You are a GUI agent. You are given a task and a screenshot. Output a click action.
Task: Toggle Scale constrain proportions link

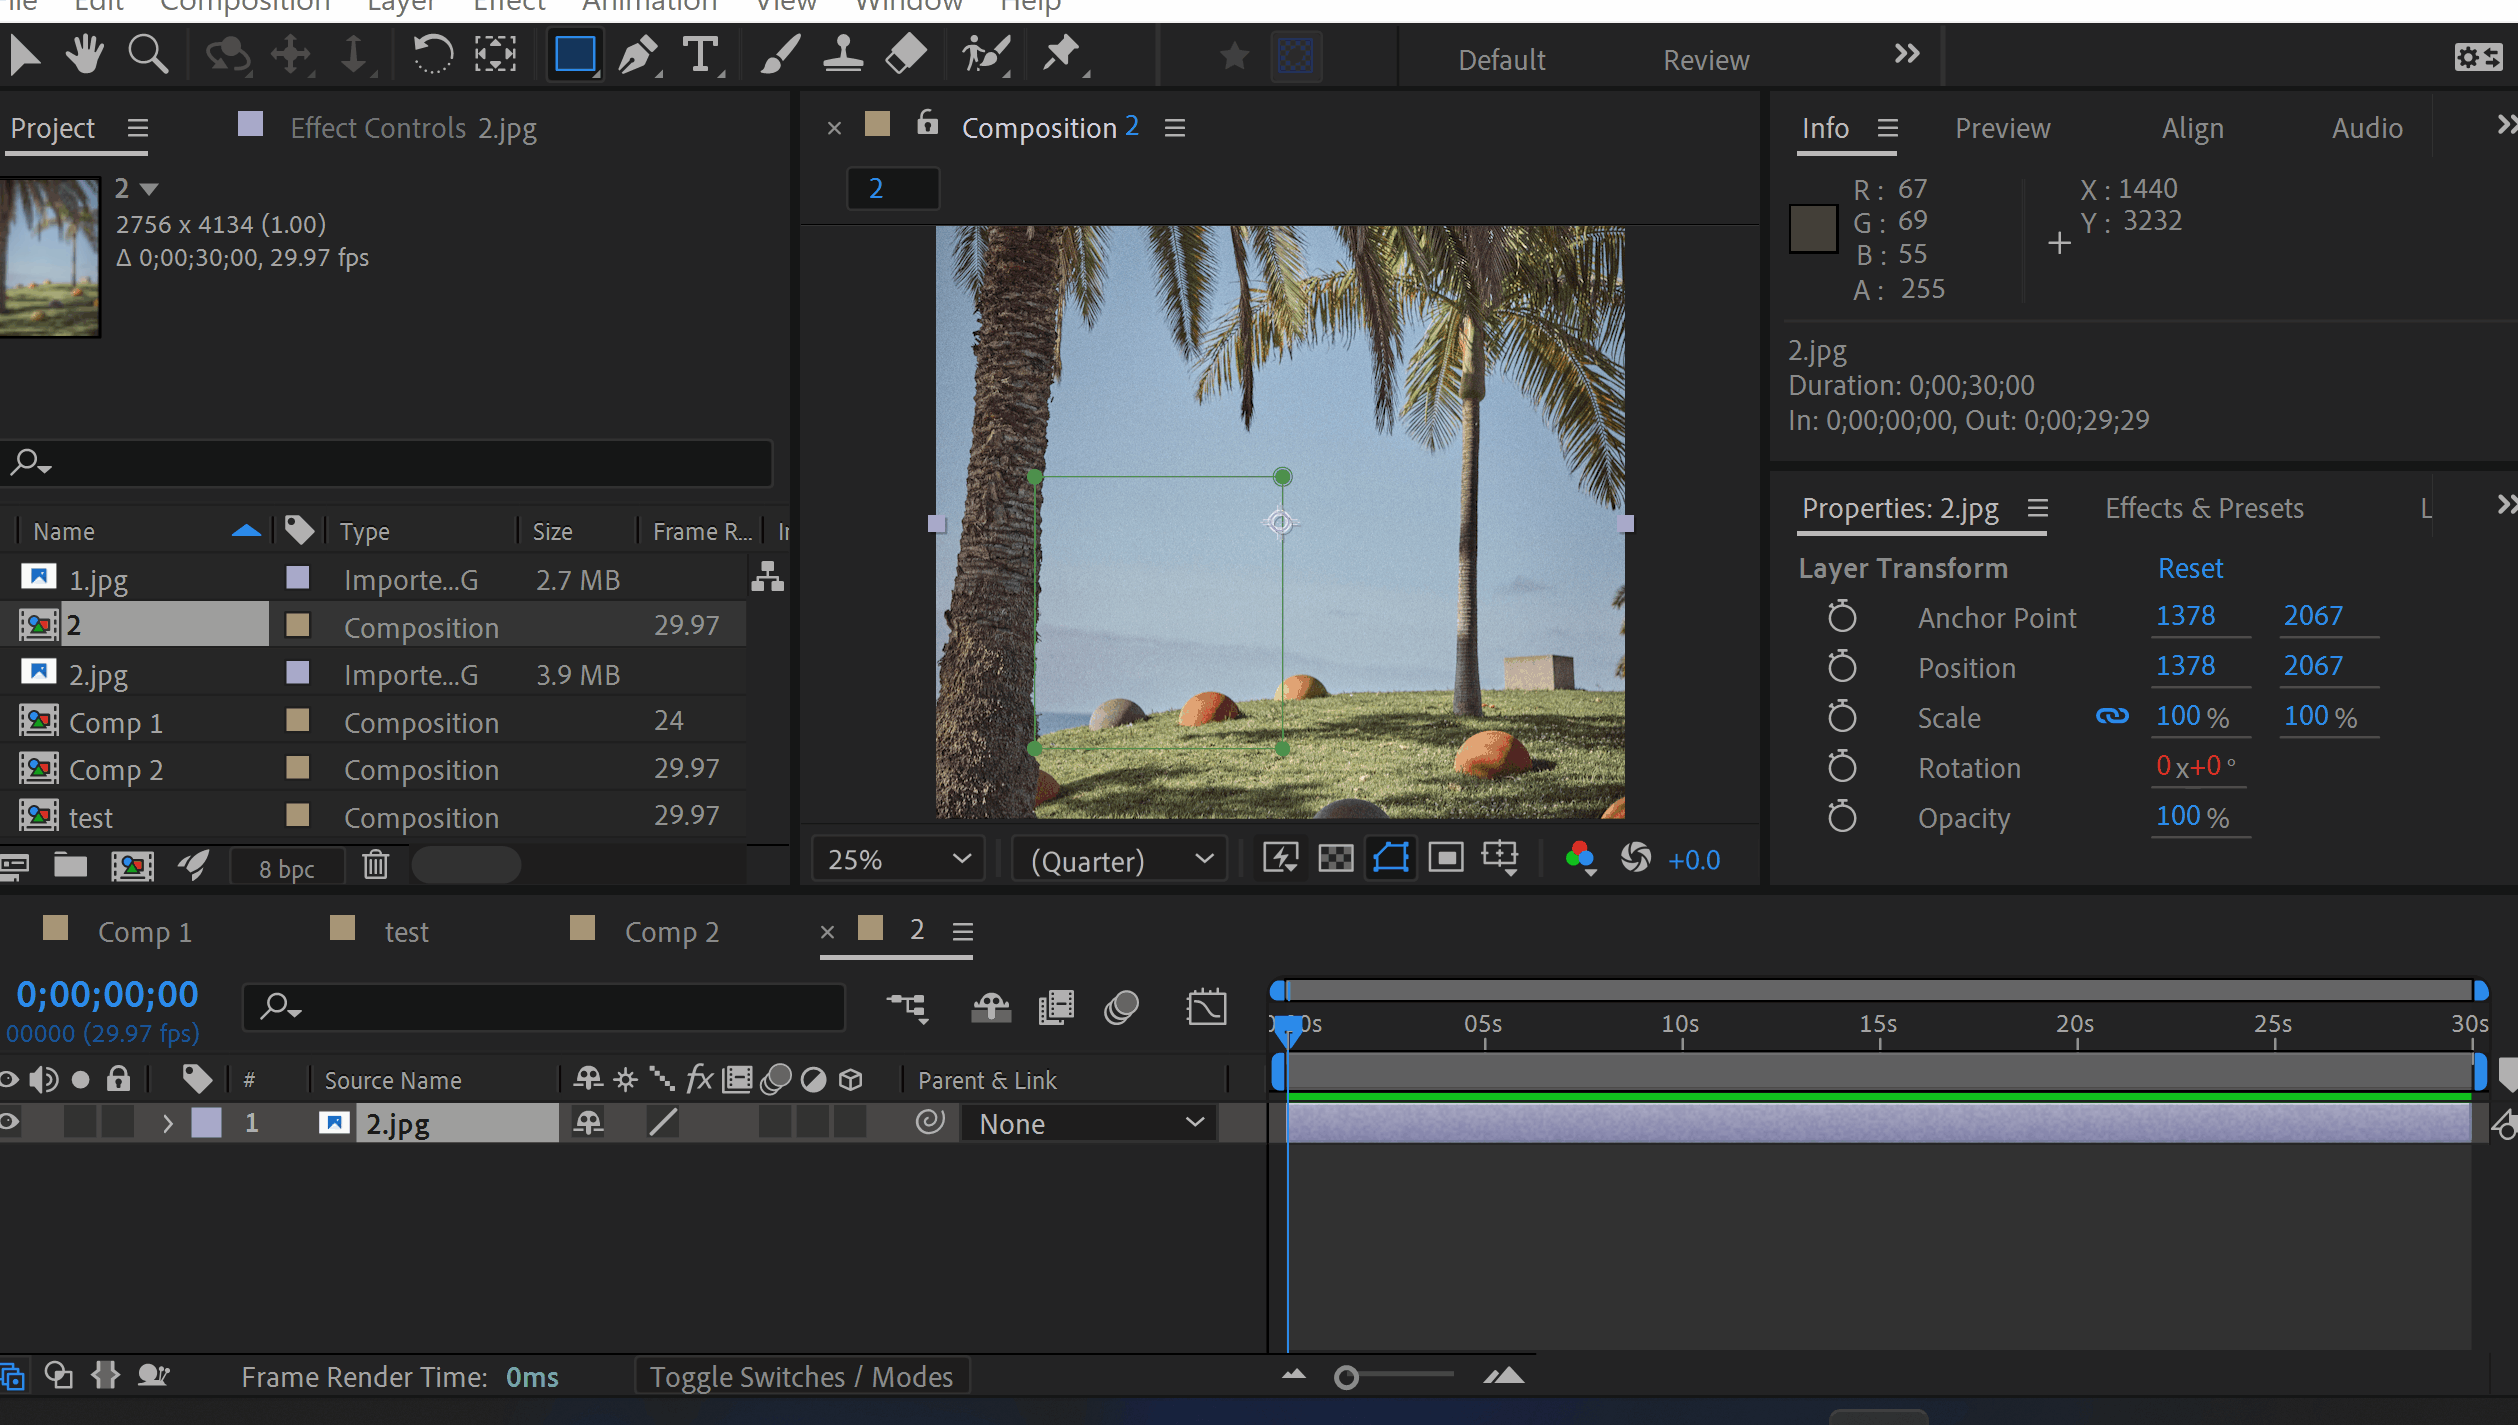pyautogui.click(x=2111, y=716)
